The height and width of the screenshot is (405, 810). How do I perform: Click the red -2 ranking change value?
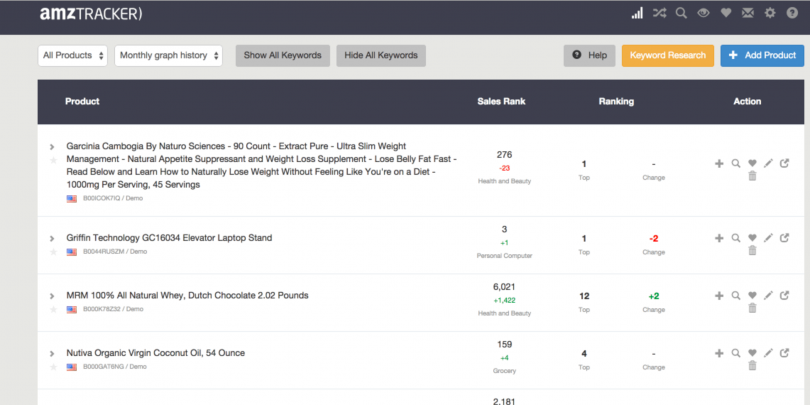coord(653,239)
